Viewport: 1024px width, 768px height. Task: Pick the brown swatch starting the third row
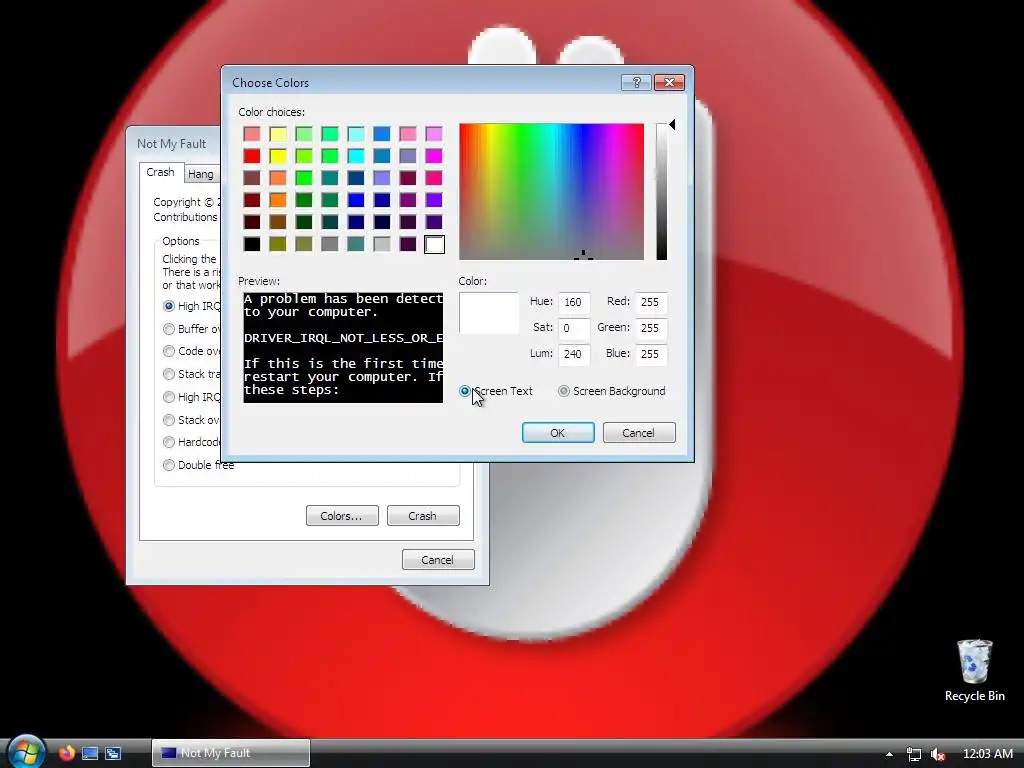(252, 178)
